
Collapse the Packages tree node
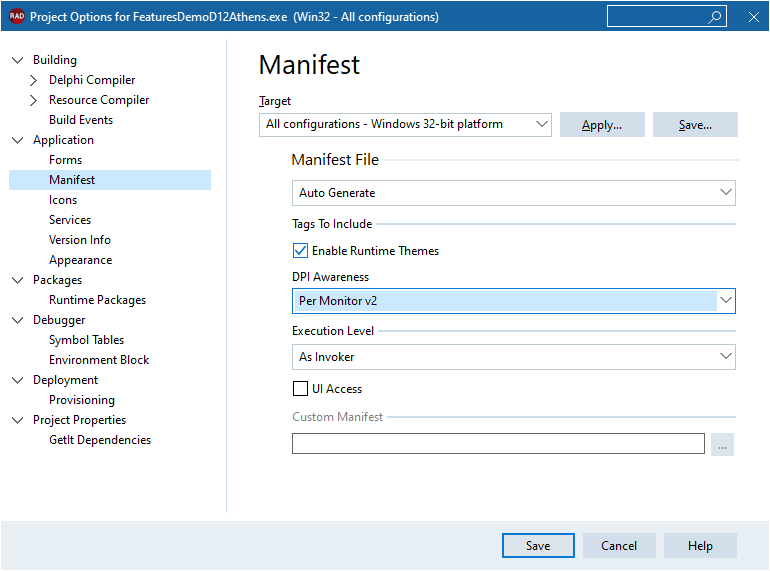tap(18, 280)
